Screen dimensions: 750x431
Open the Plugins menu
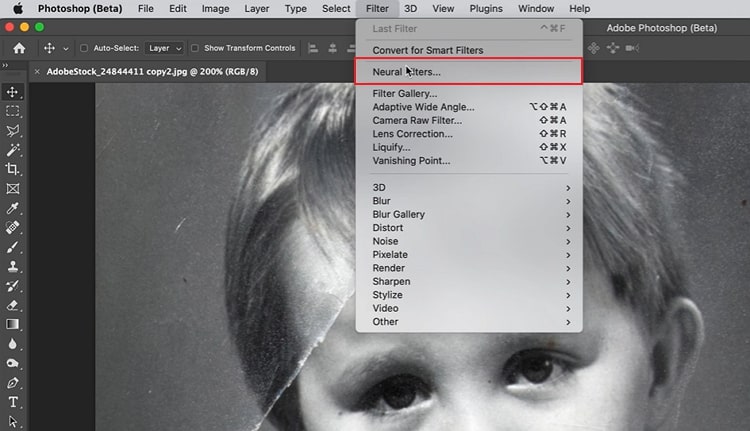485,9
